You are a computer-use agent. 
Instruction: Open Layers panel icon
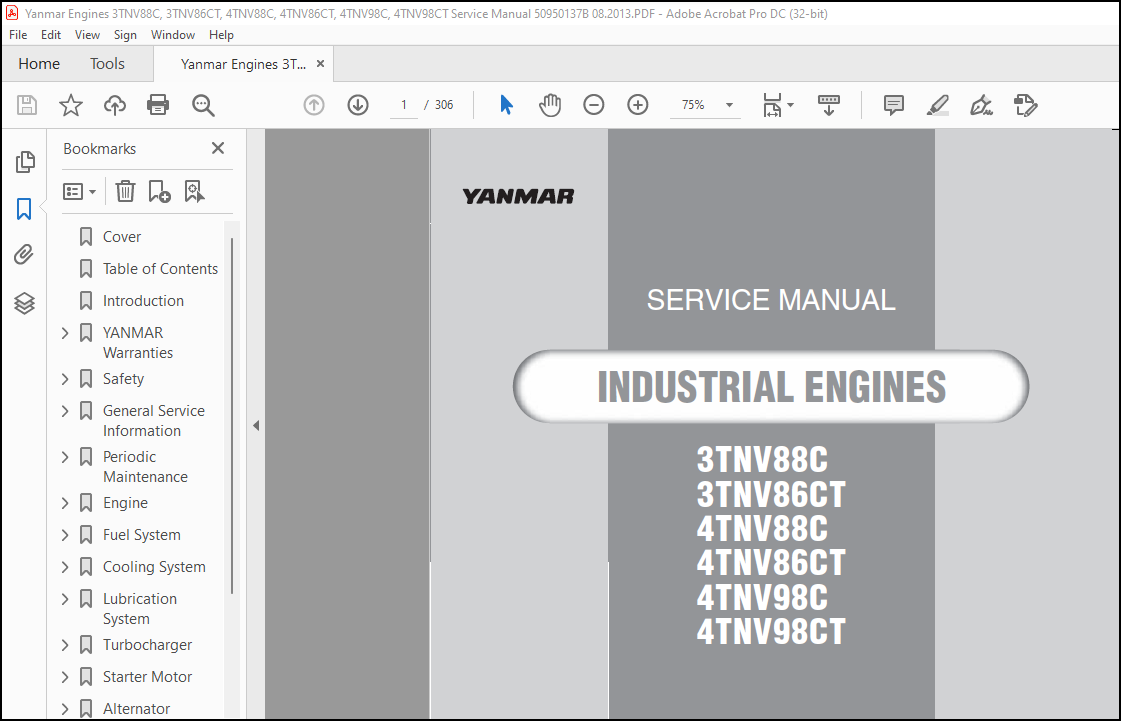tap(24, 303)
